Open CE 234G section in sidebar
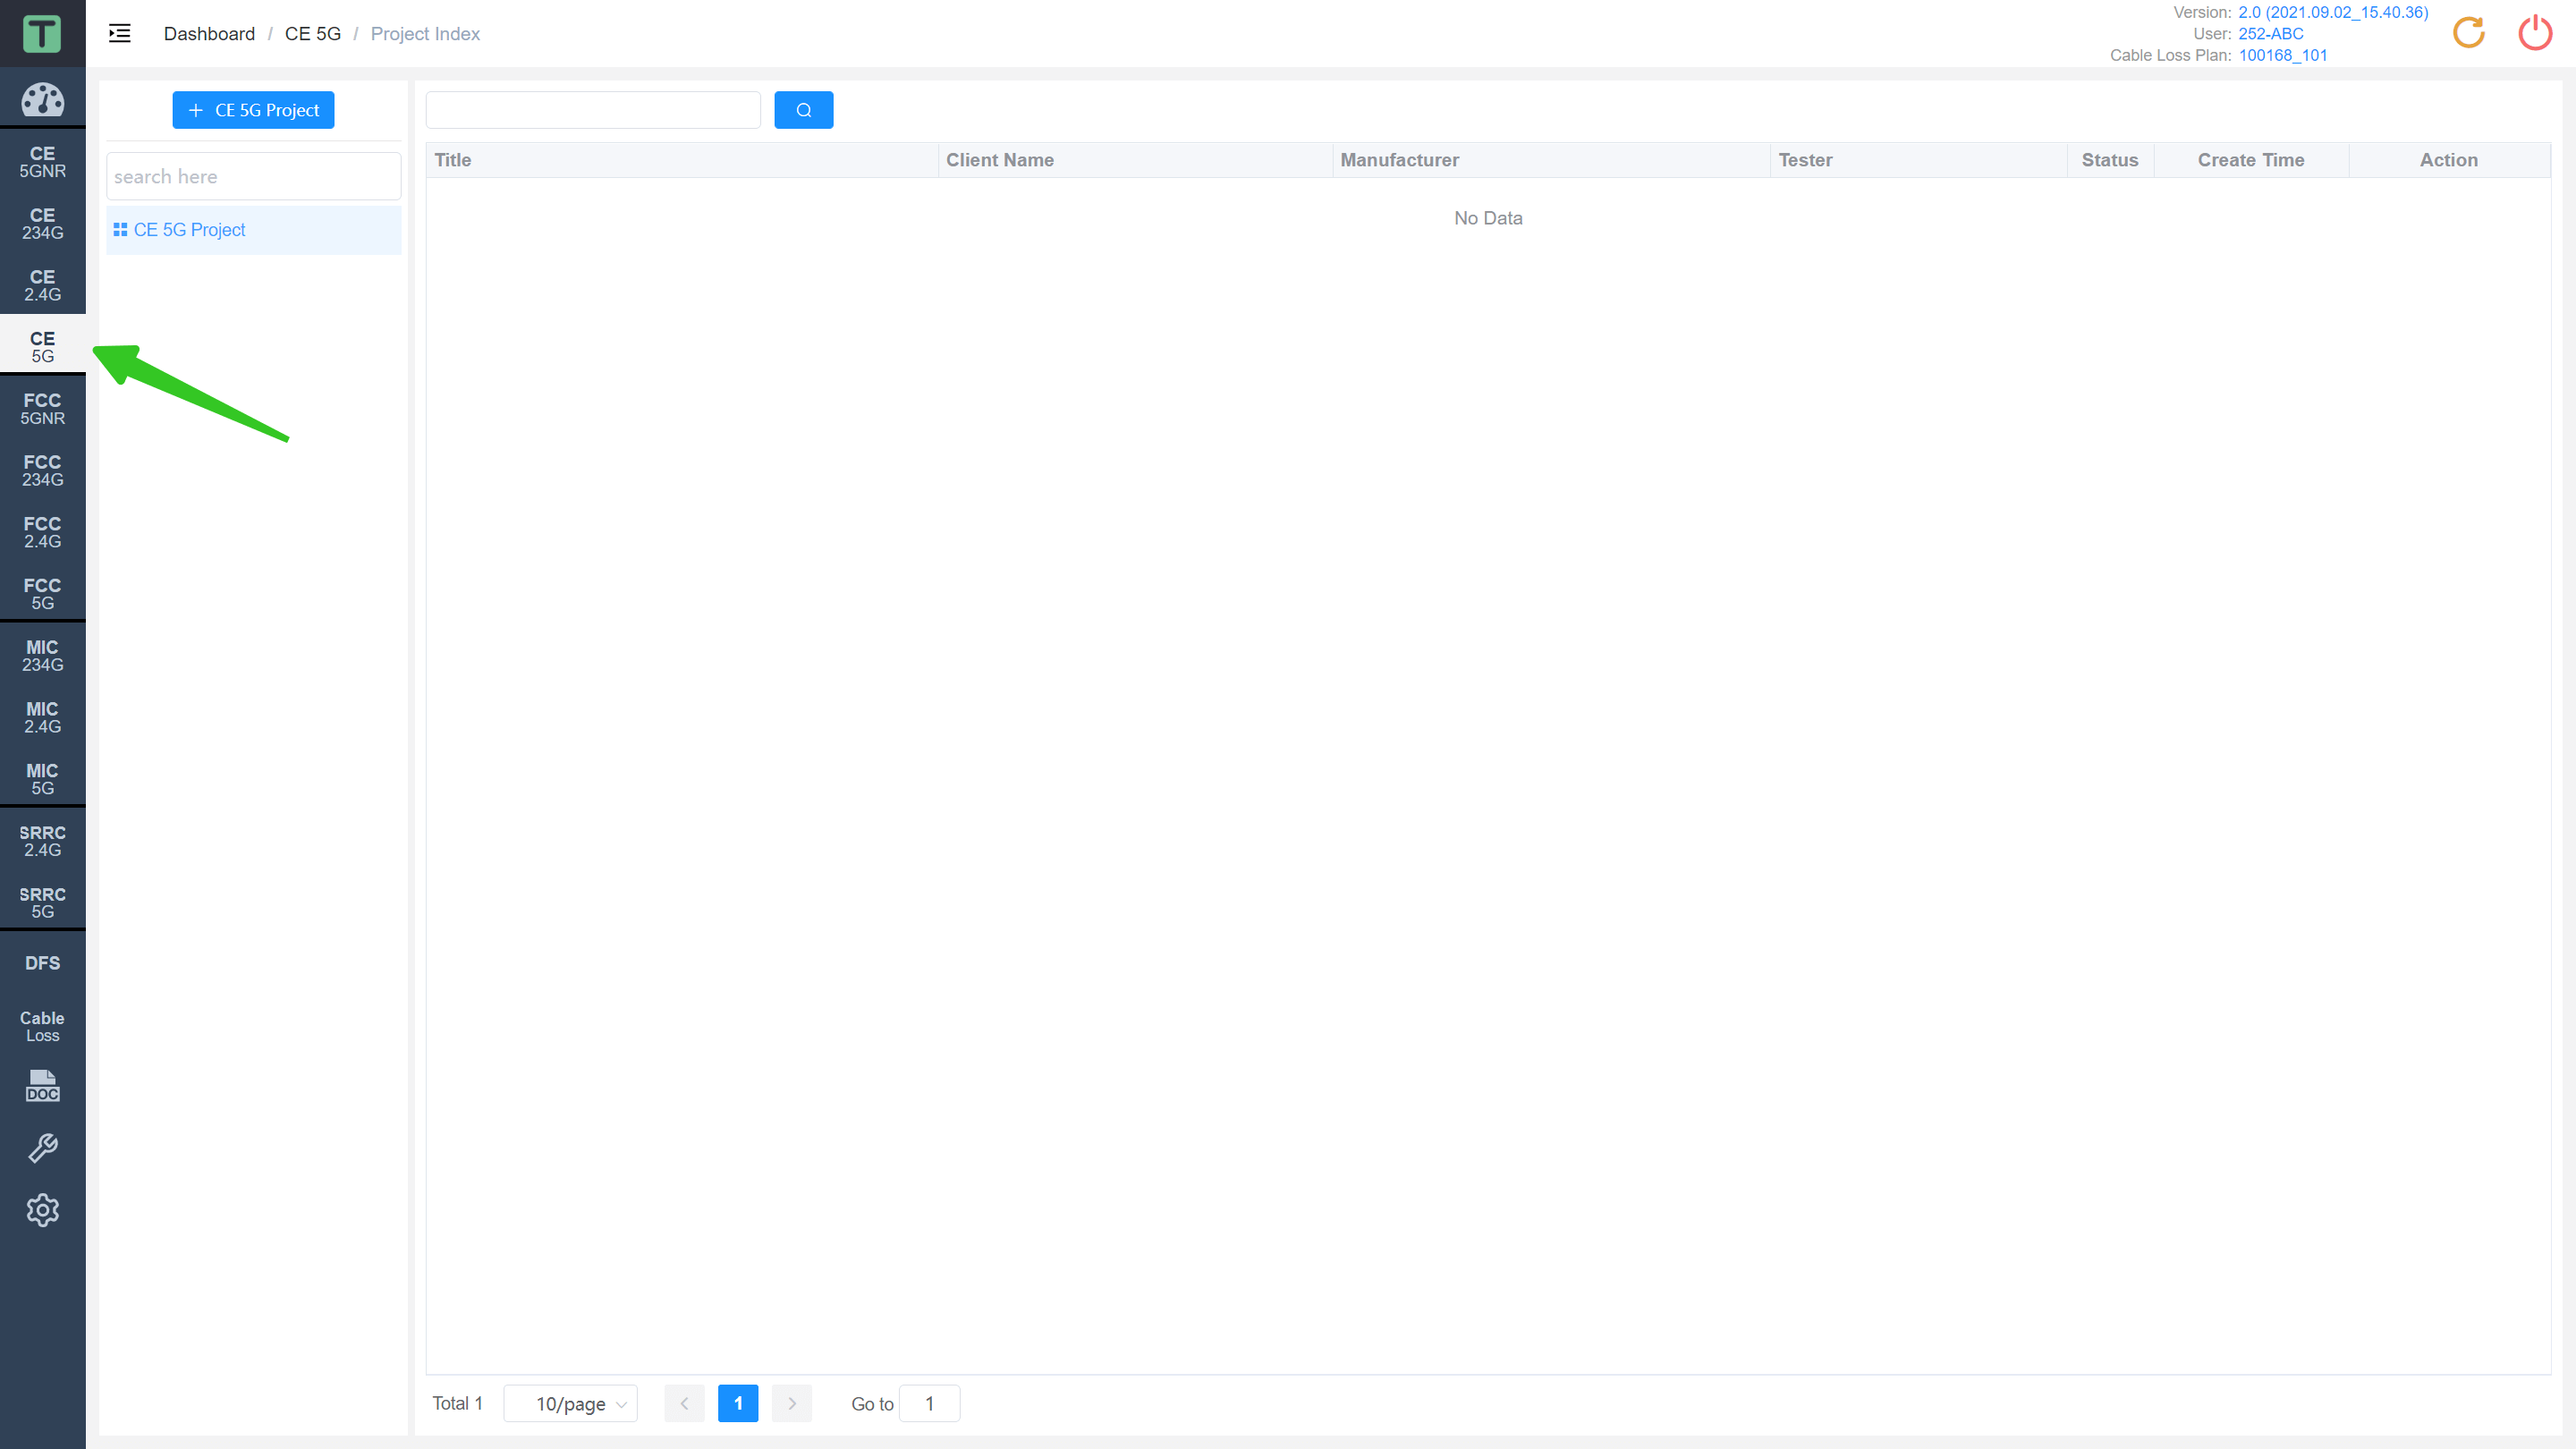The height and width of the screenshot is (1449, 2576). [42, 223]
